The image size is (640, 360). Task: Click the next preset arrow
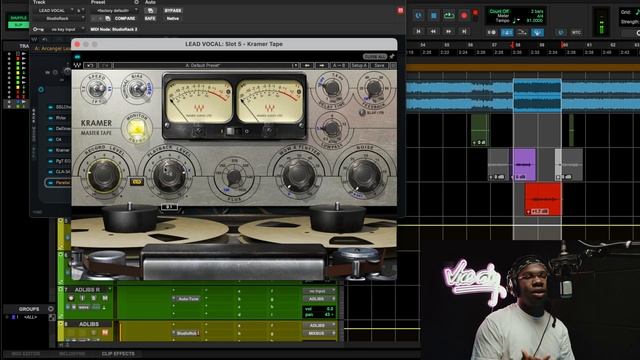322,65
